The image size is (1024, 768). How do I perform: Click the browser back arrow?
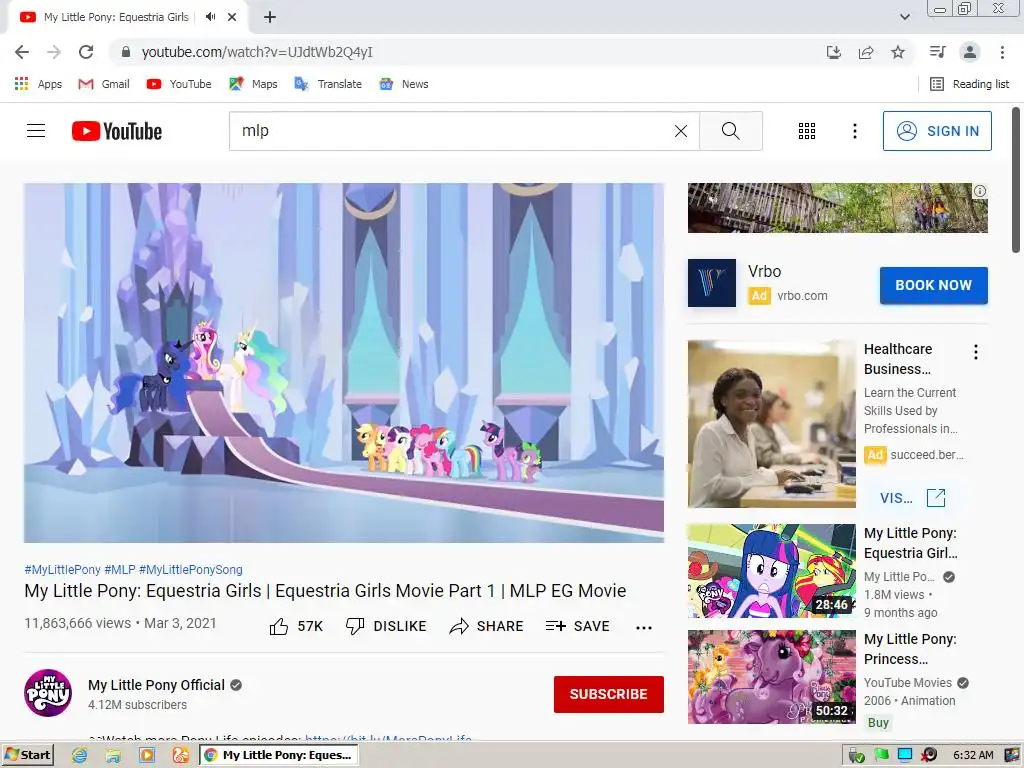coord(22,52)
